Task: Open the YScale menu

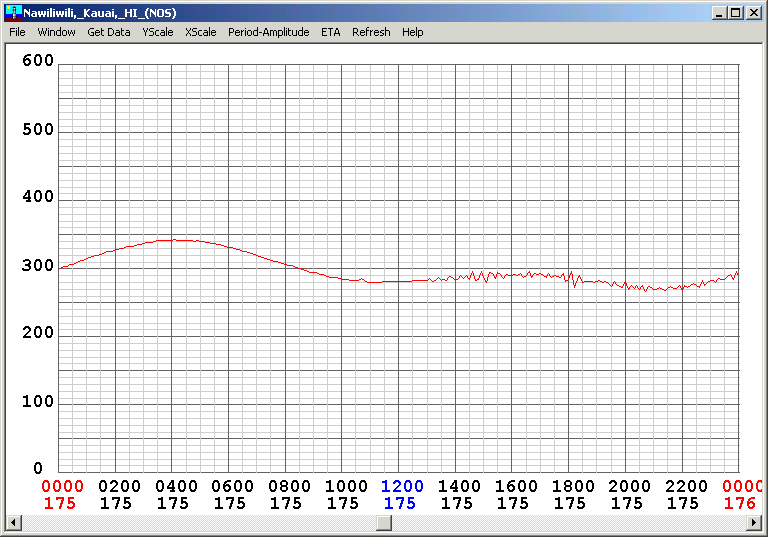Action: pyautogui.click(x=157, y=32)
